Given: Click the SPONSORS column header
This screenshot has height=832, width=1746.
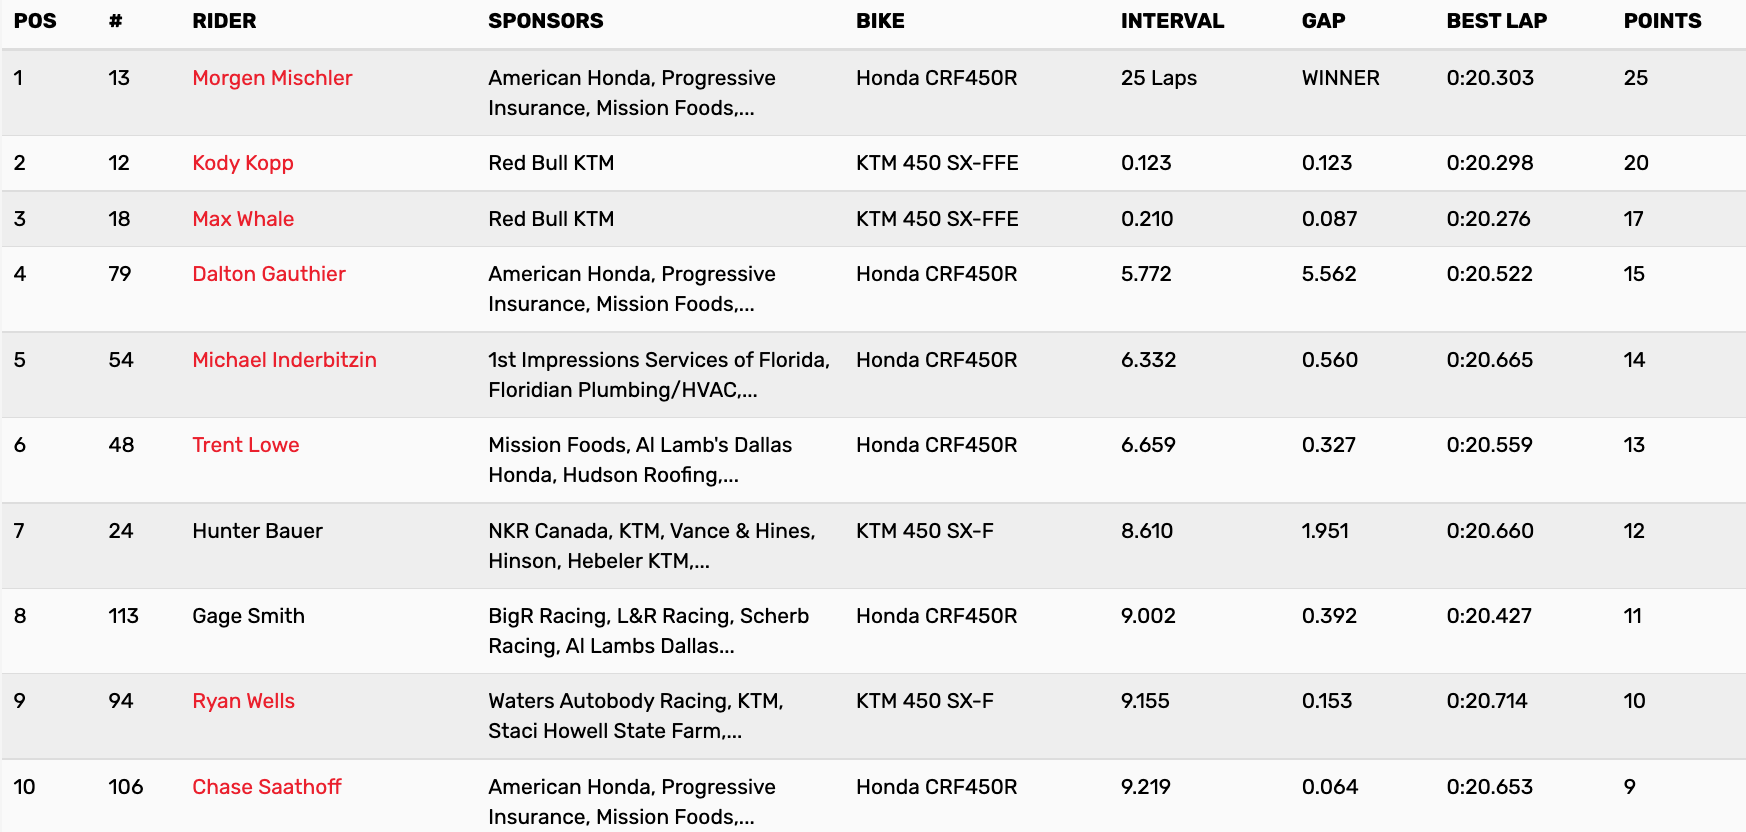Looking at the screenshot, I should click(546, 21).
